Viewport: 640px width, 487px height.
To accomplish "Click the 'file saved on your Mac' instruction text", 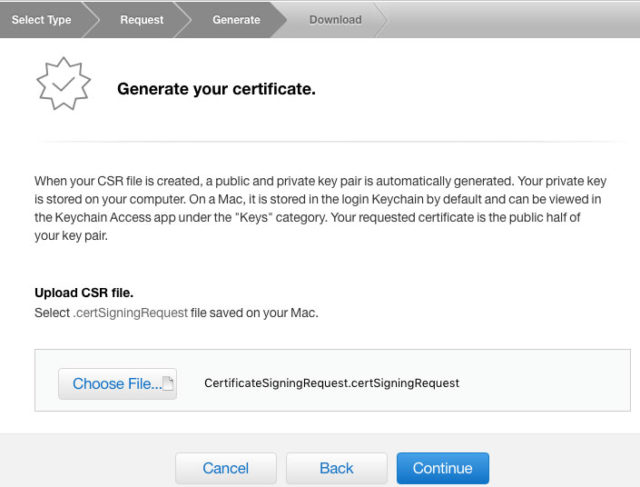I will [254, 313].
